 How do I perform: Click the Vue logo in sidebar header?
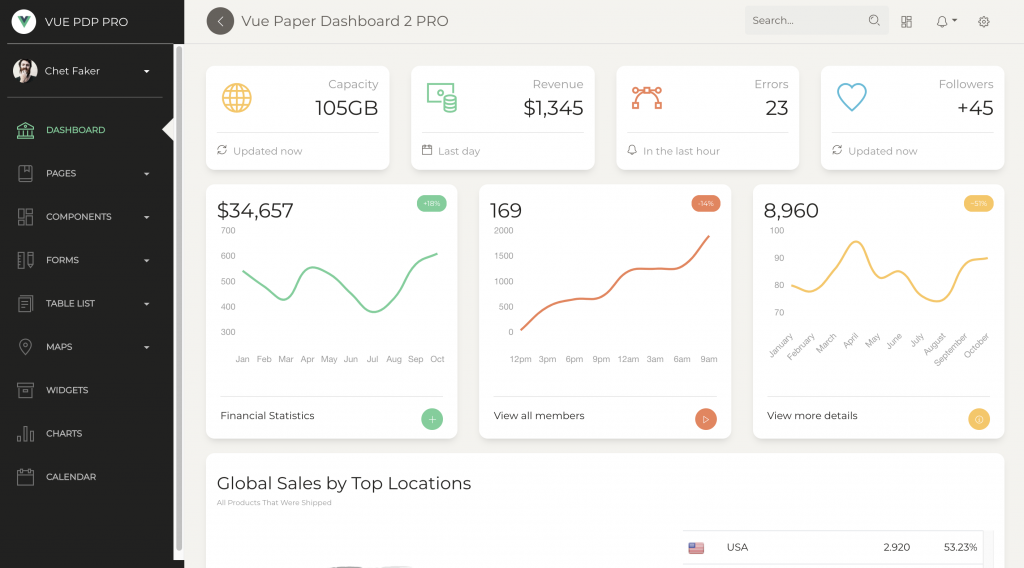(x=24, y=21)
